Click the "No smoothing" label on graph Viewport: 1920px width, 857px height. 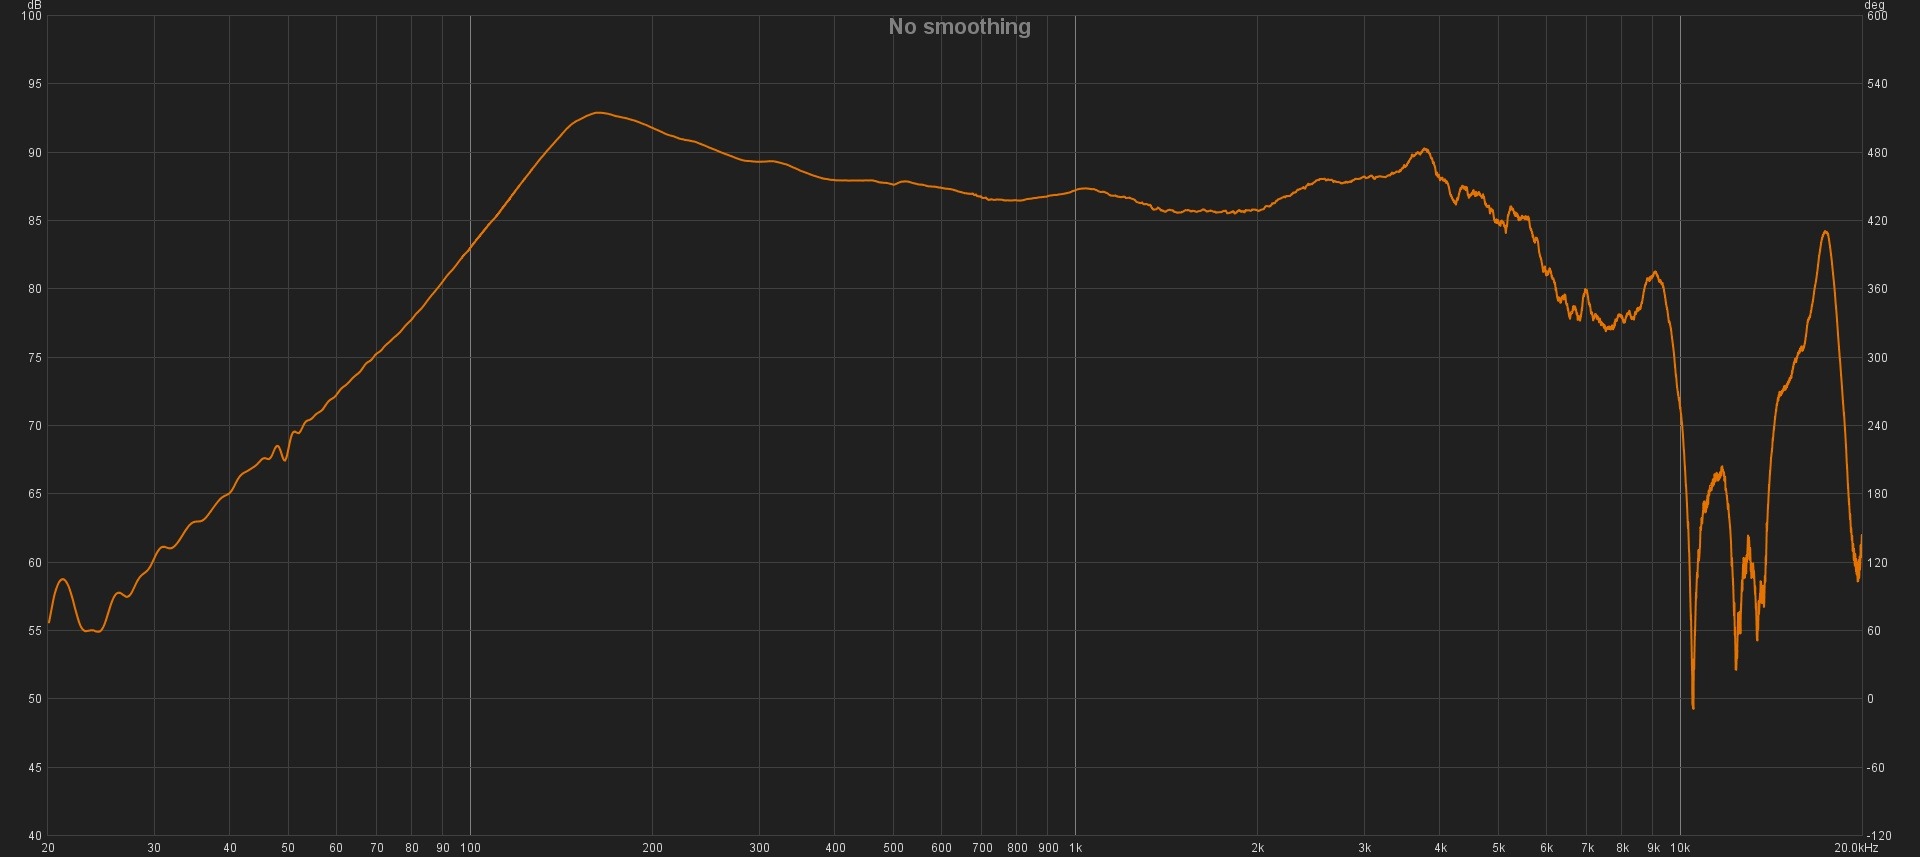click(x=959, y=27)
